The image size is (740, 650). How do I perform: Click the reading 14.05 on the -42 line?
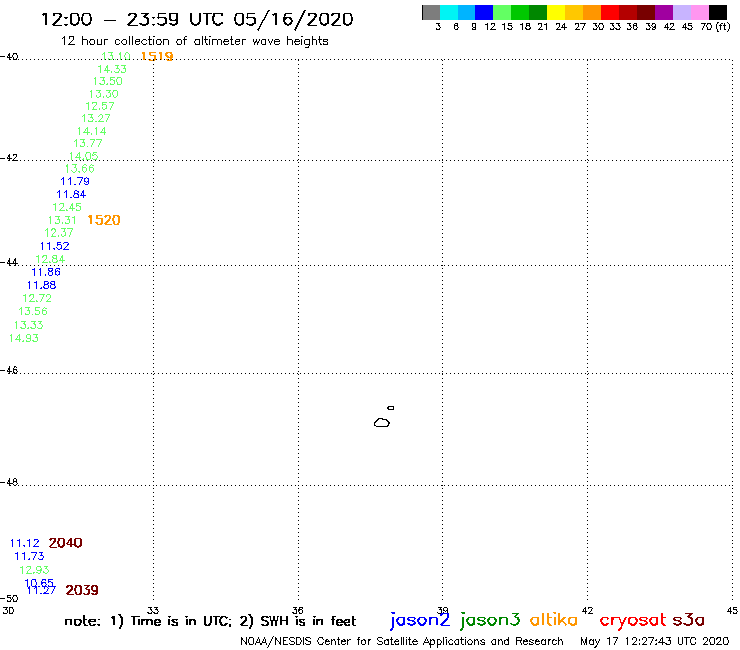click(x=84, y=156)
